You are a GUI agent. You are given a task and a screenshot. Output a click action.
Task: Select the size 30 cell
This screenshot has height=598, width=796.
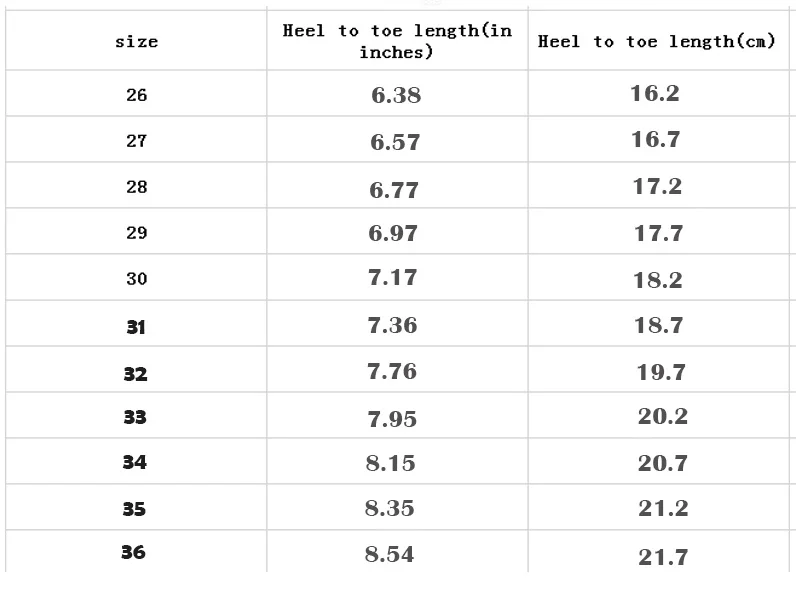[x=136, y=279]
